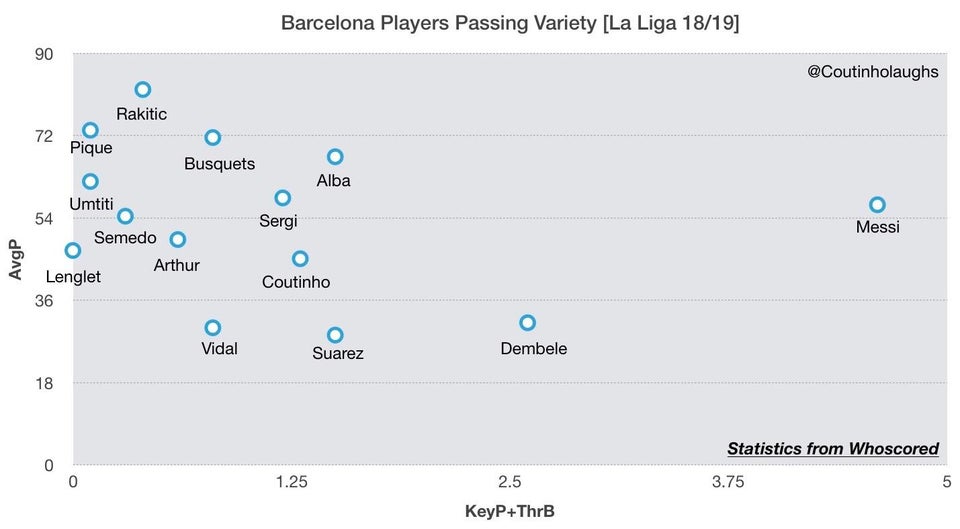The width and height of the screenshot is (960, 529).
Task: Select the Alba scatter circle
Action: point(335,157)
